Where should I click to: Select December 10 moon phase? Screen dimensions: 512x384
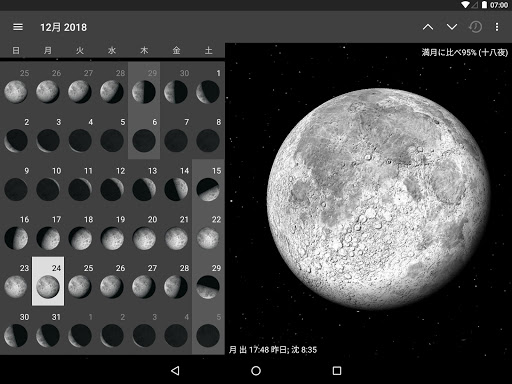tap(48, 184)
